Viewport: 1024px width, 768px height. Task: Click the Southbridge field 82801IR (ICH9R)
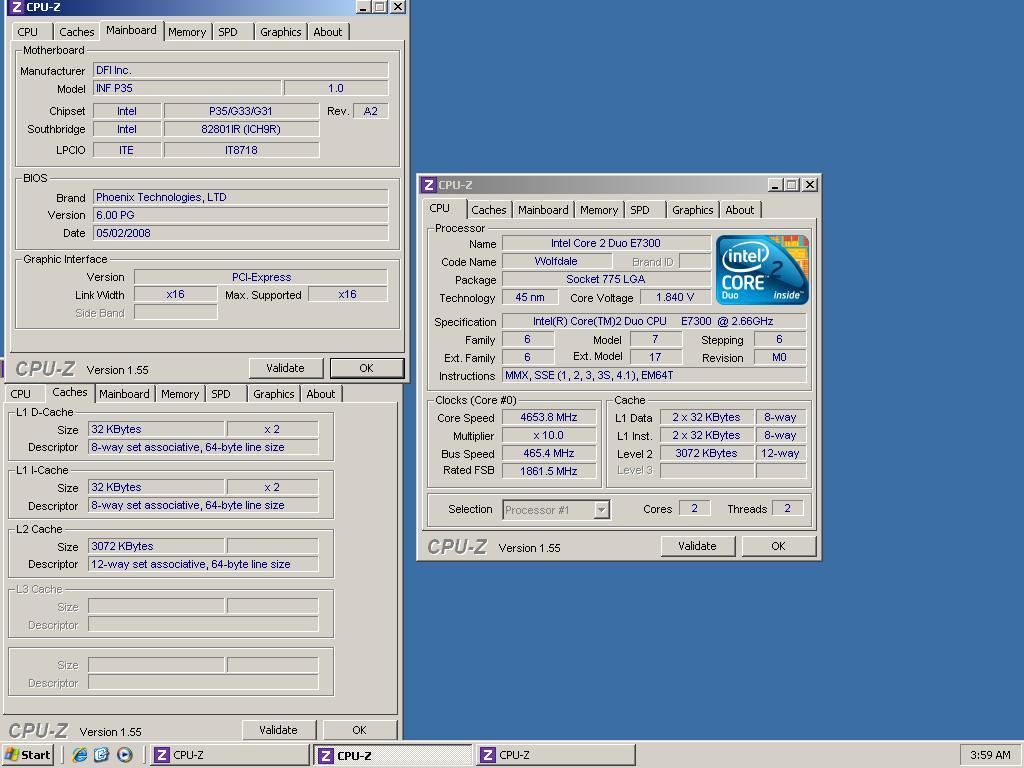(x=241, y=129)
